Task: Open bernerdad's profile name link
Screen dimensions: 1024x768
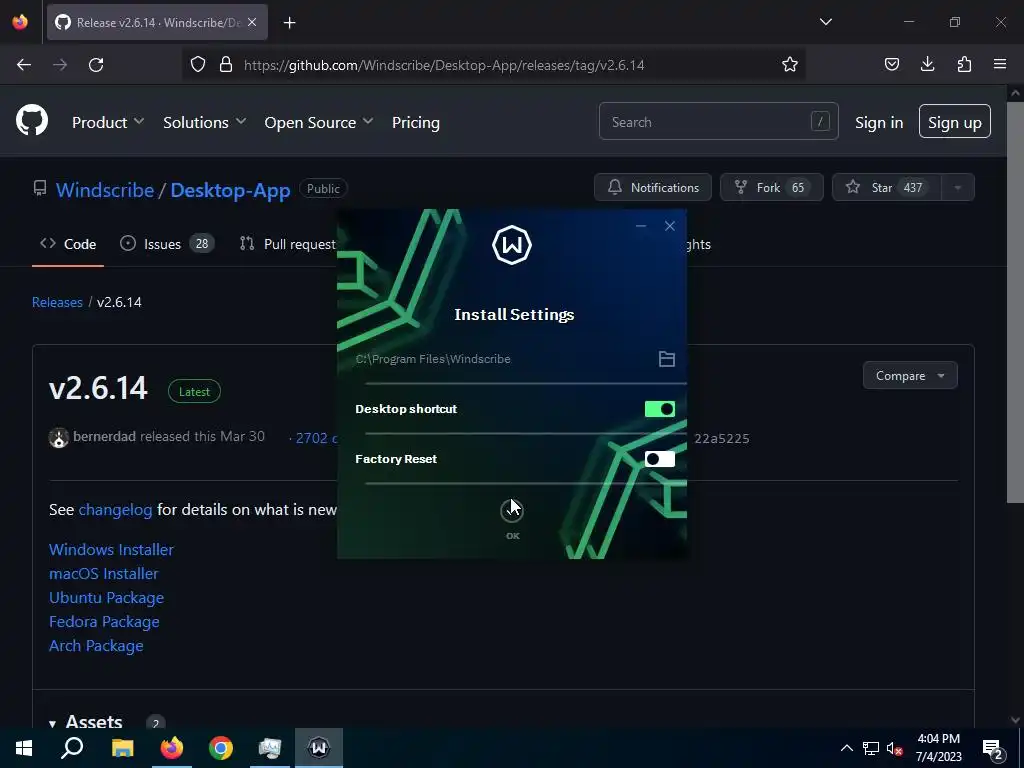Action: (104, 436)
